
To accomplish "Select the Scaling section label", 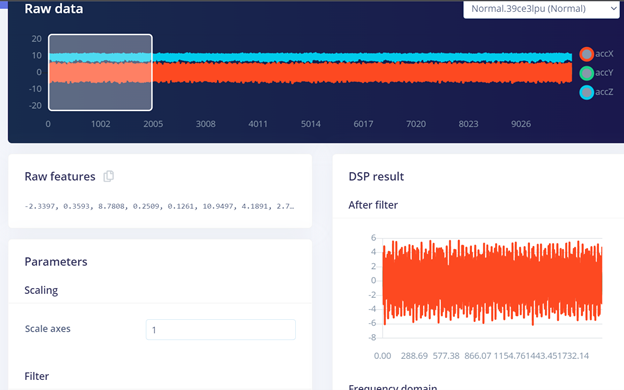I will click(x=41, y=290).
